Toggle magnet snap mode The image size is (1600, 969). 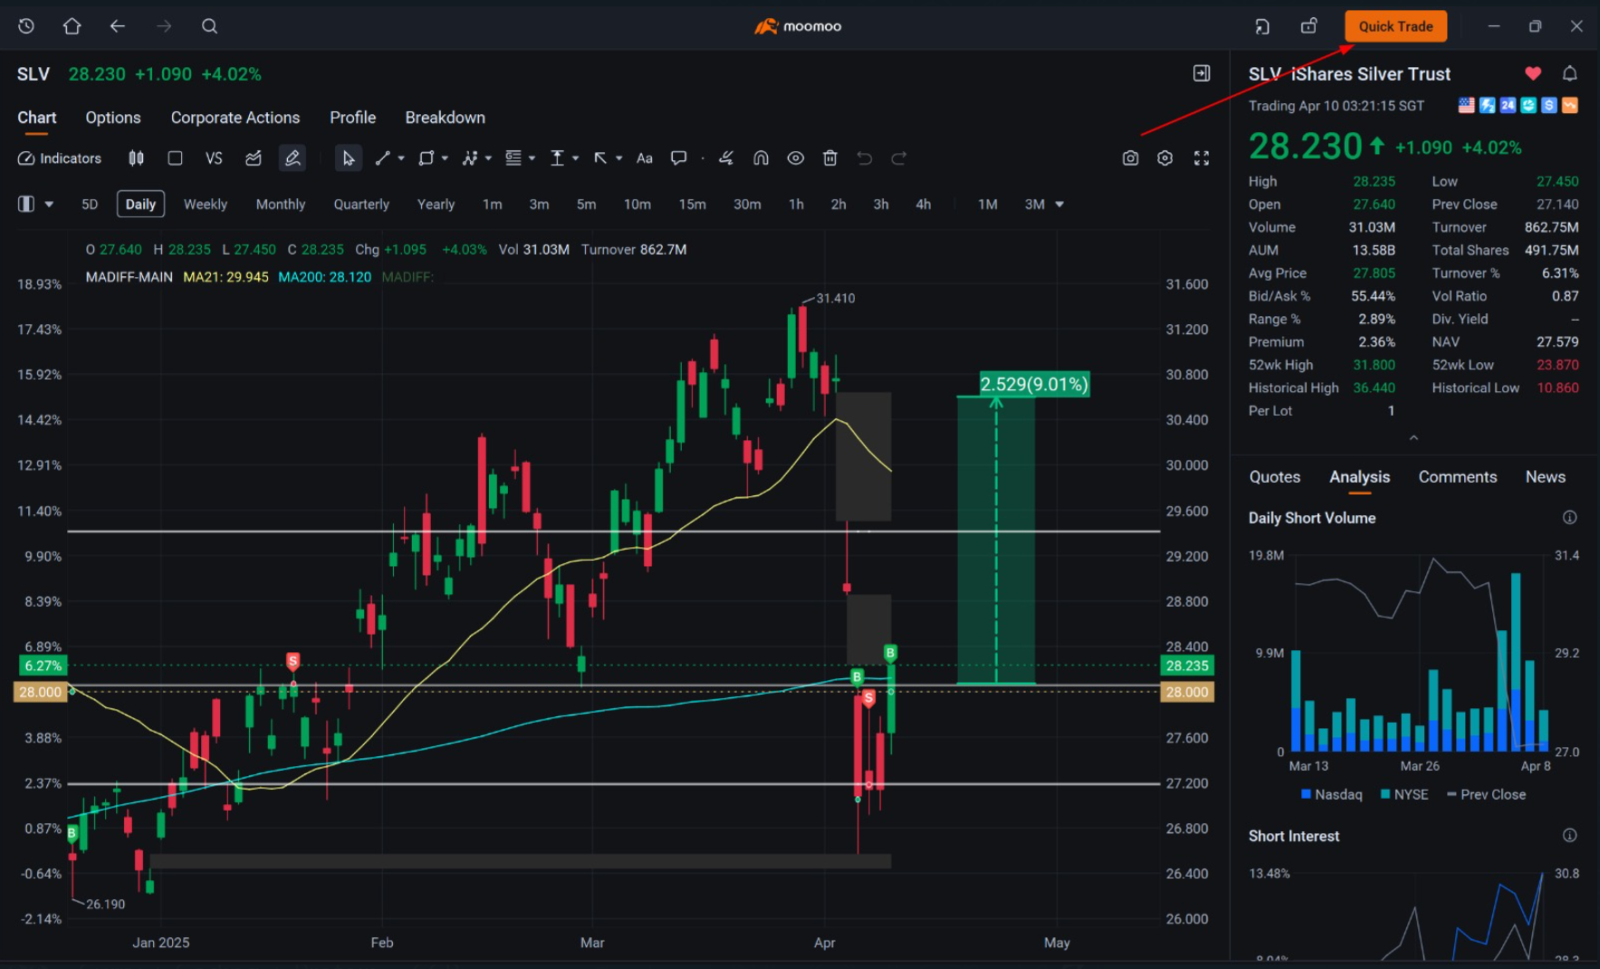coord(761,158)
